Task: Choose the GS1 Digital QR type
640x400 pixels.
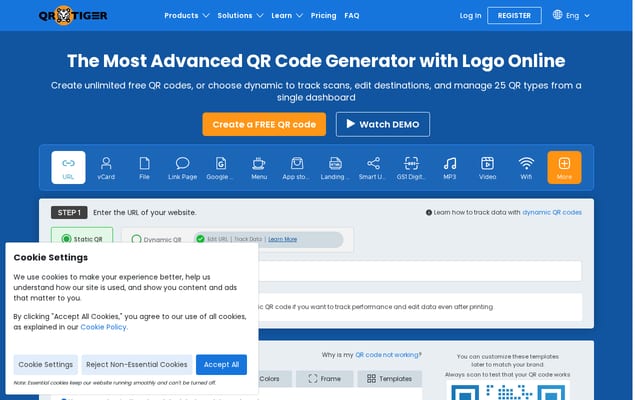Action: point(411,167)
